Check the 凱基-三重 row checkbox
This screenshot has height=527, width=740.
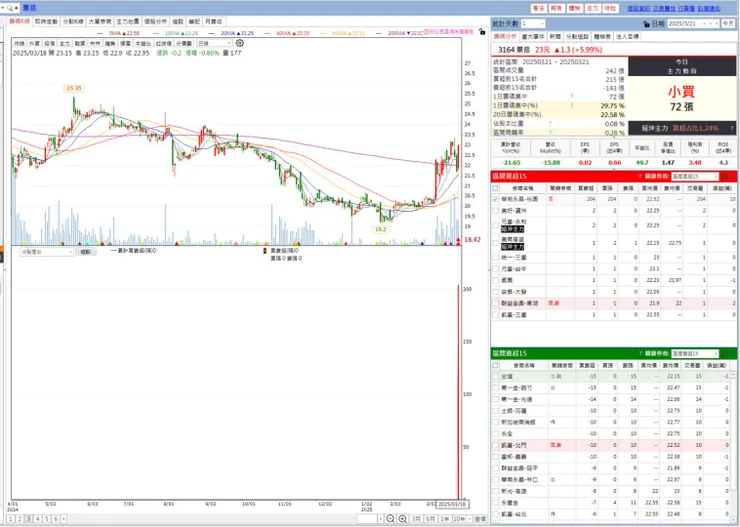496,315
